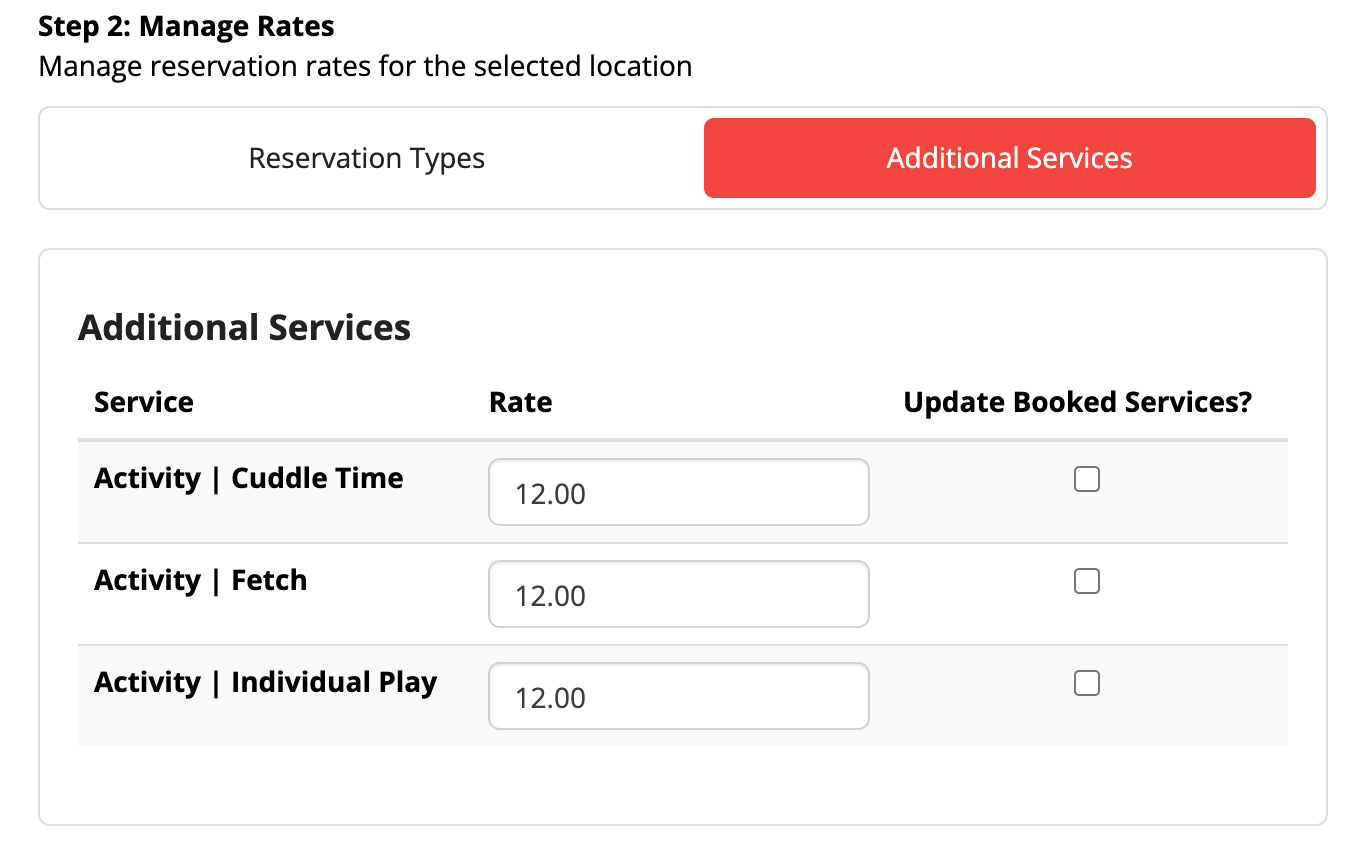This screenshot has width=1358, height=858.
Task: Edit the Fetch rate field
Action: [x=679, y=594]
